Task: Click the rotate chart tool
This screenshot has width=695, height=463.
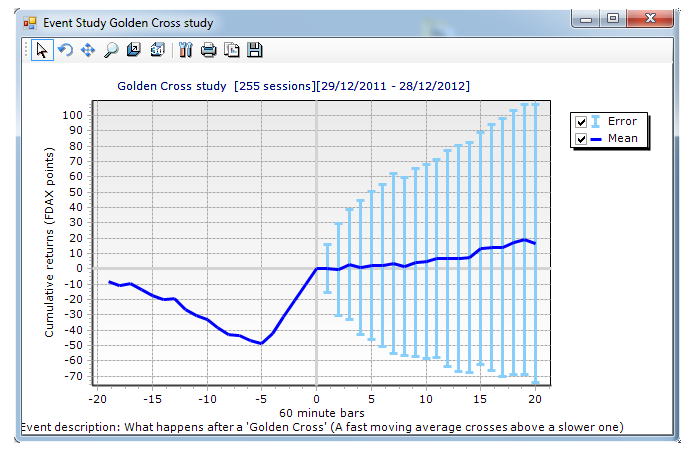Action: 65,50
